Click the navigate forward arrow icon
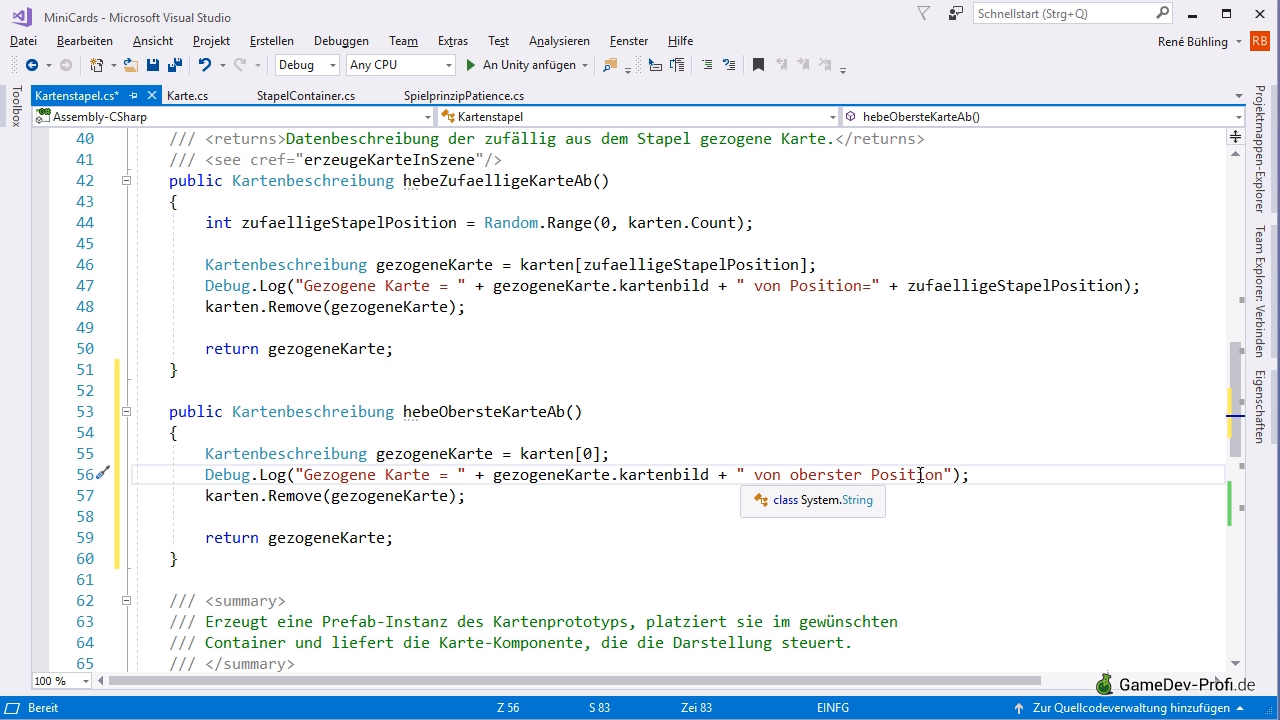This screenshot has height=720, width=1280. pos(66,65)
